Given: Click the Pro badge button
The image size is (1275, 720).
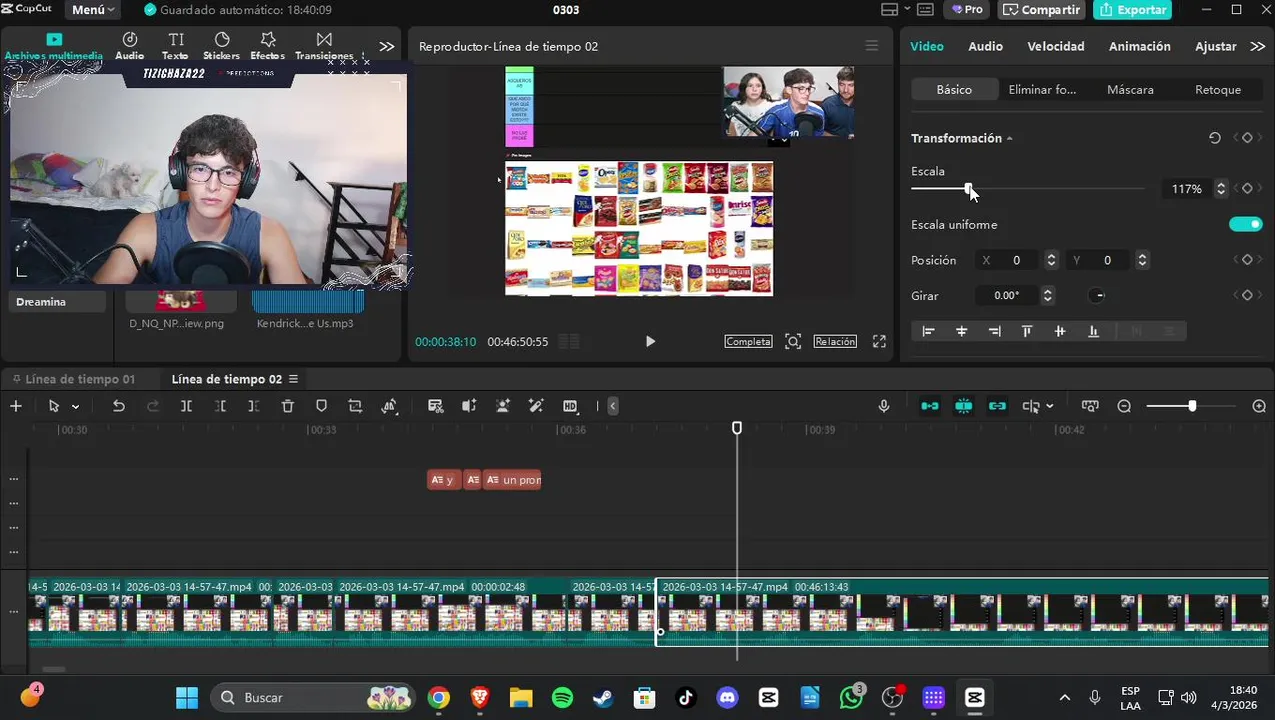Looking at the screenshot, I should pyautogui.click(x=967, y=10).
